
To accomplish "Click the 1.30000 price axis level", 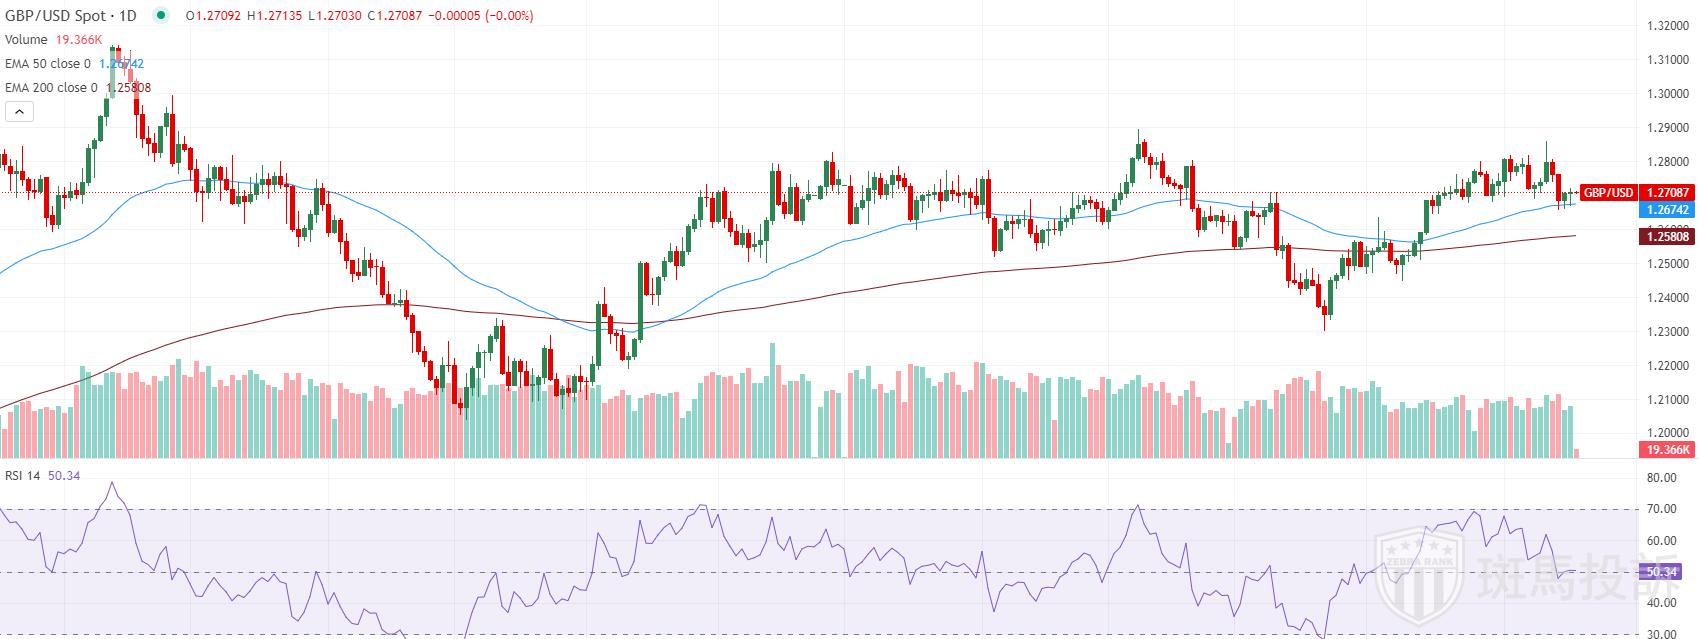I will (x=1665, y=94).
